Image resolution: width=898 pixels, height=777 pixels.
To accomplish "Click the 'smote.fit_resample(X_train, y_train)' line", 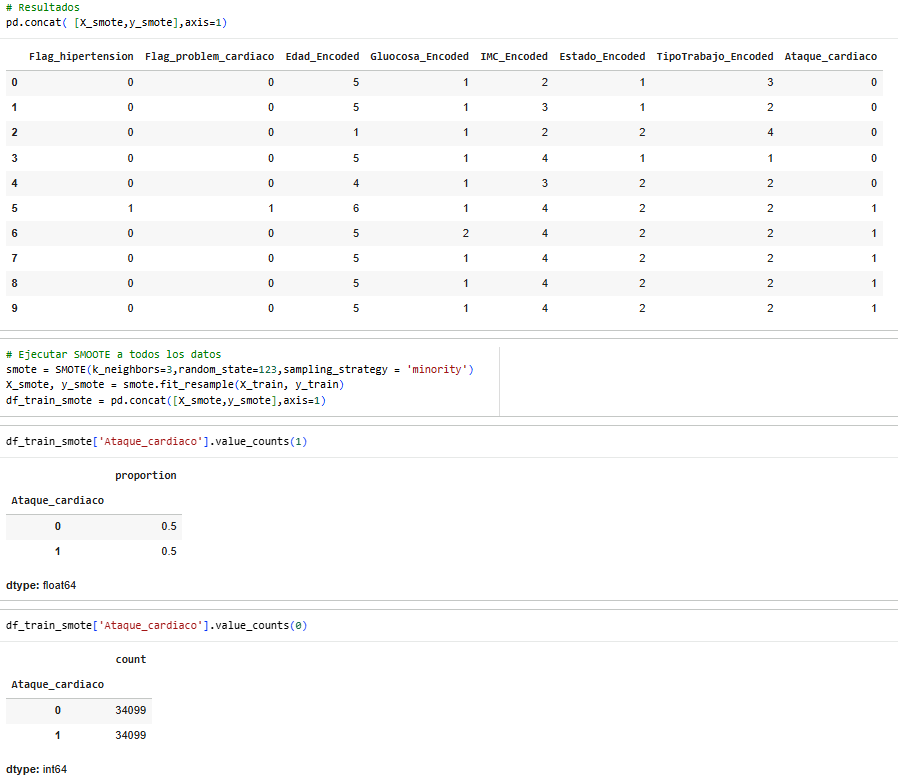I will coord(175,384).
